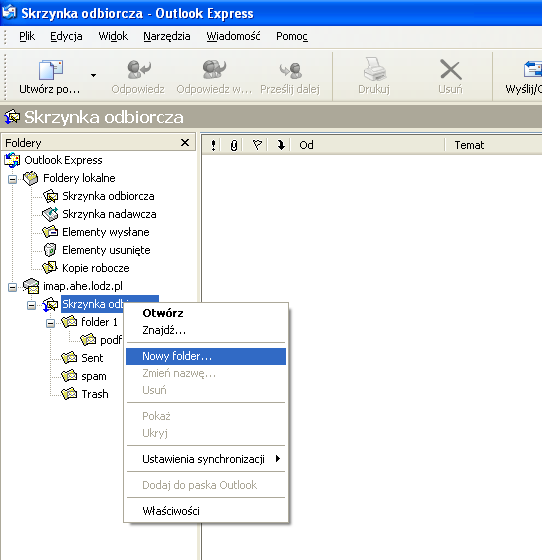Open the Pomoc menu
The image size is (542, 560).
pyautogui.click(x=292, y=36)
